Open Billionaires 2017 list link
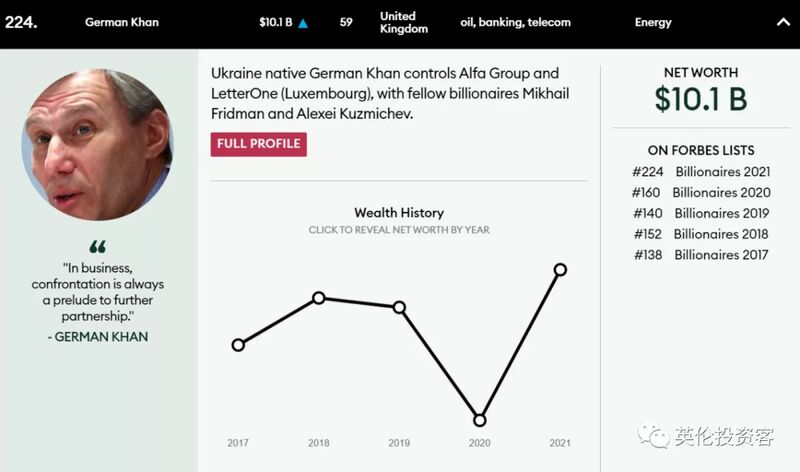 [x=721, y=255]
